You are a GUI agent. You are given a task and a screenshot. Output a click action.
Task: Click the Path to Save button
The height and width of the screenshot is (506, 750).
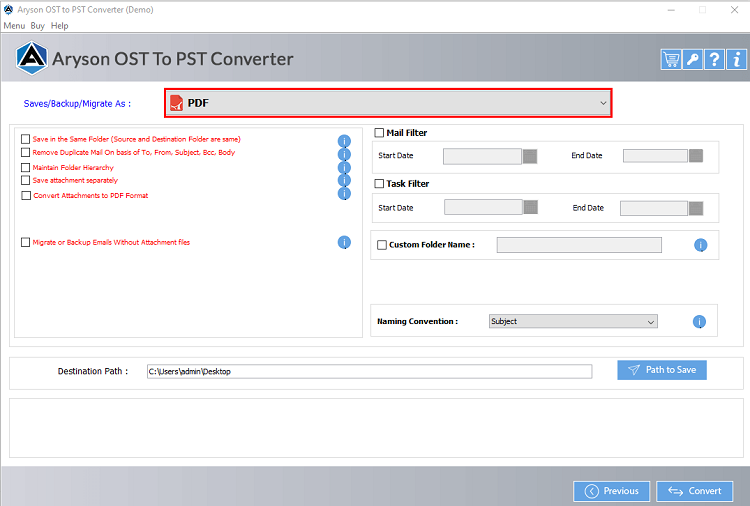pyautogui.click(x=662, y=370)
